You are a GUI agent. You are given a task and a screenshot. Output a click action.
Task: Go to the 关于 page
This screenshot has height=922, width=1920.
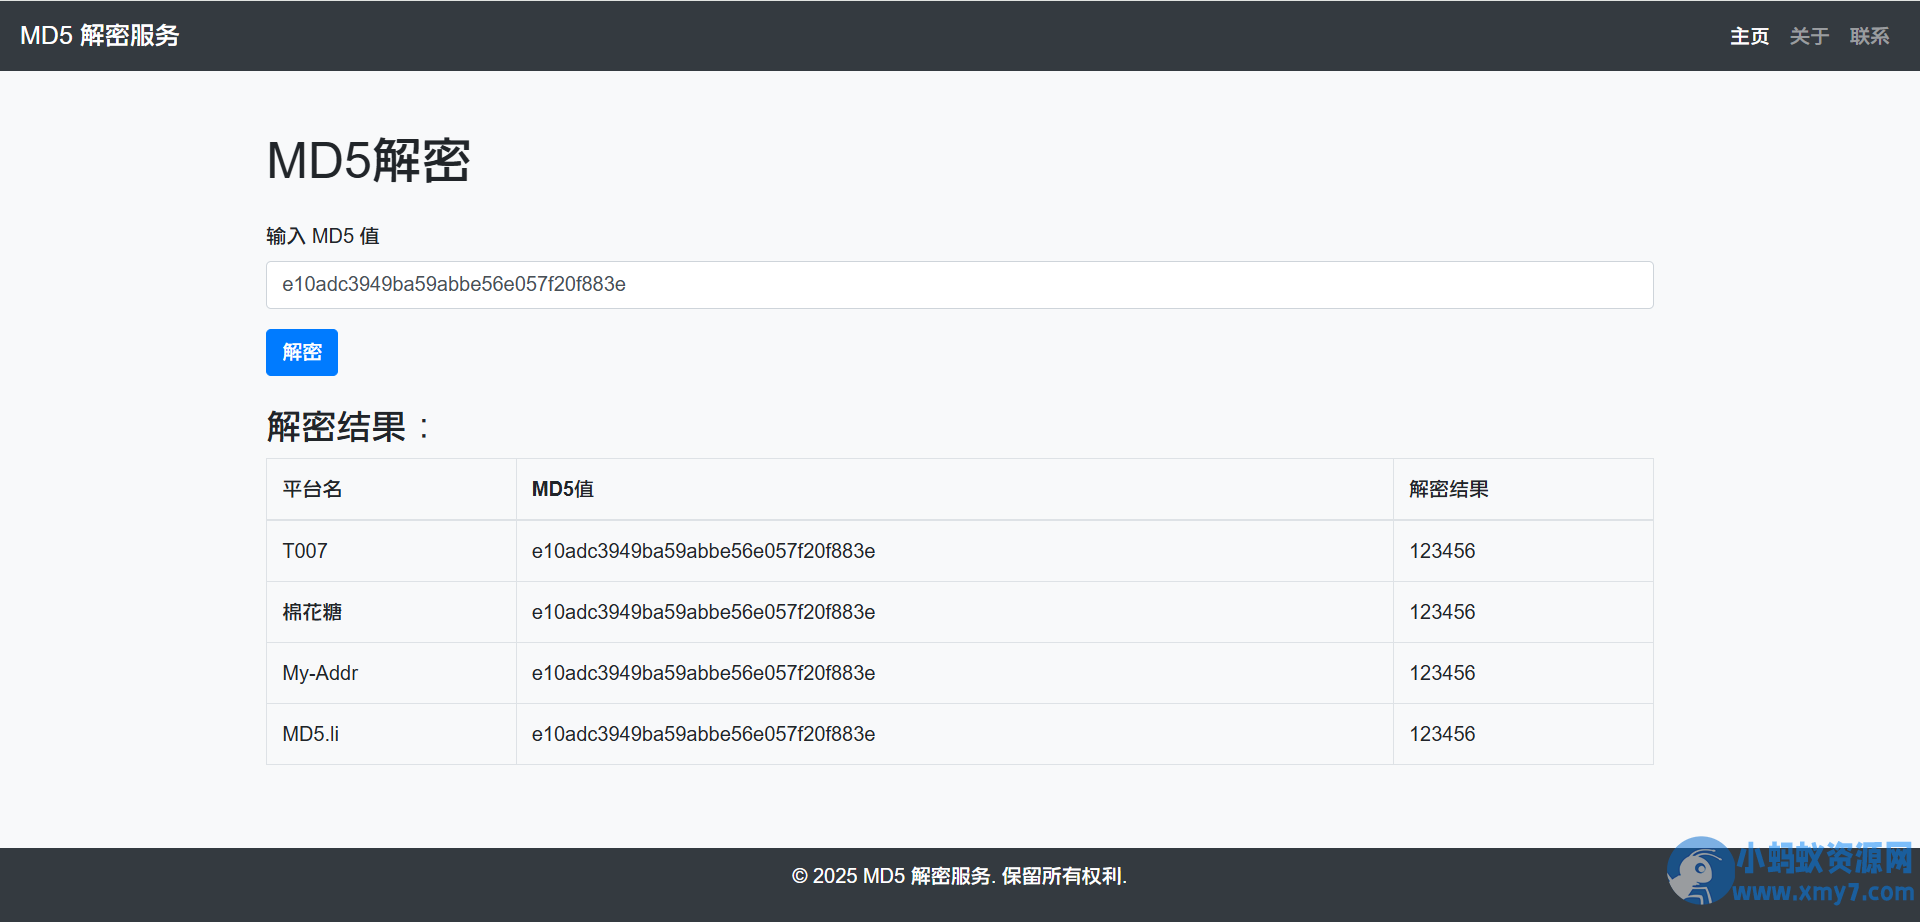(1809, 36)
